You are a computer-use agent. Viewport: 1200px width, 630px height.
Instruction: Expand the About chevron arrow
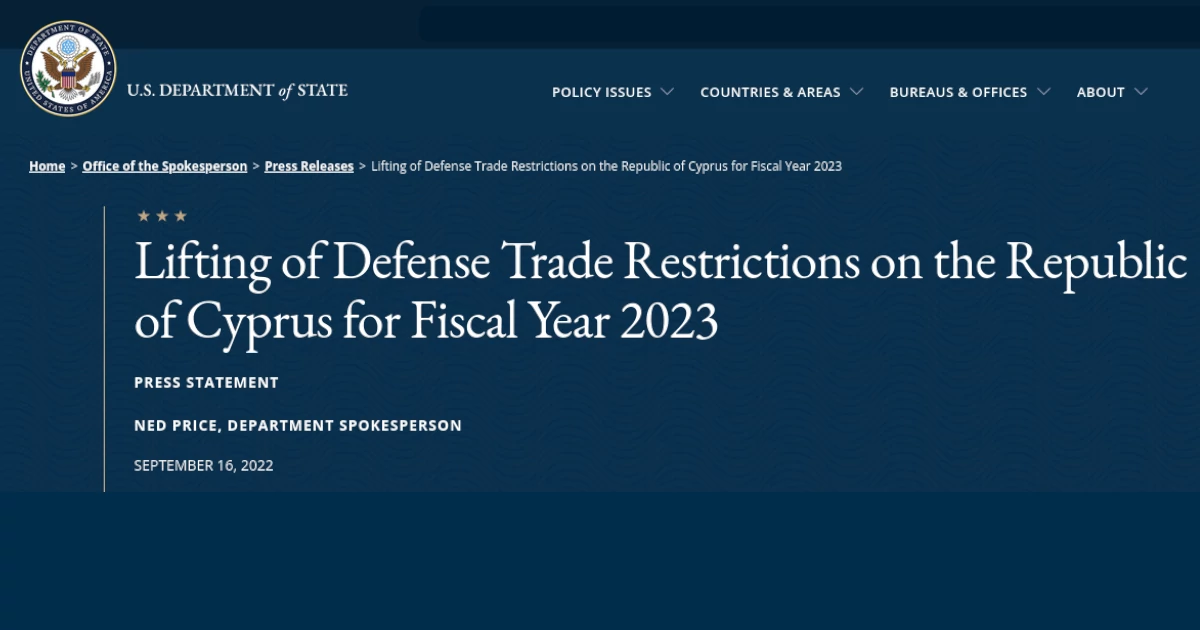[1141, 92]
